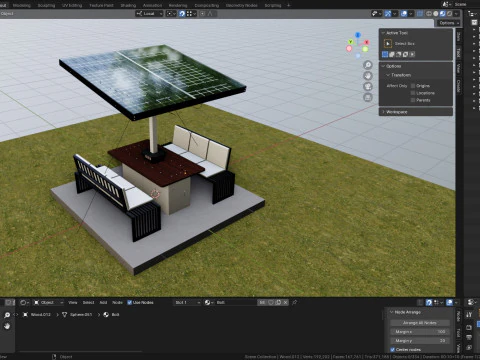Toggle the snapping magnet in 3D viewport header

tap(182, 14)
